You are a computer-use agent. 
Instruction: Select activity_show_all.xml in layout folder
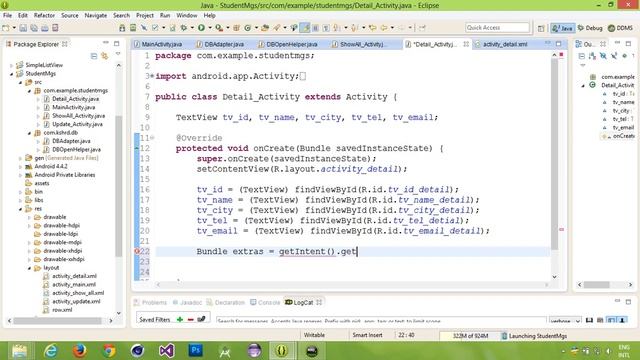[78, 293]
